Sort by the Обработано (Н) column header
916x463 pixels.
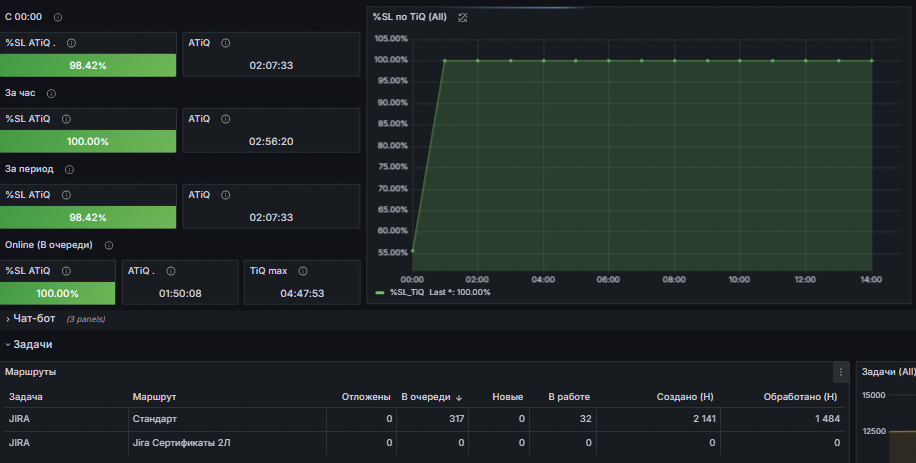pyautogui.click(x=800, y=397)
